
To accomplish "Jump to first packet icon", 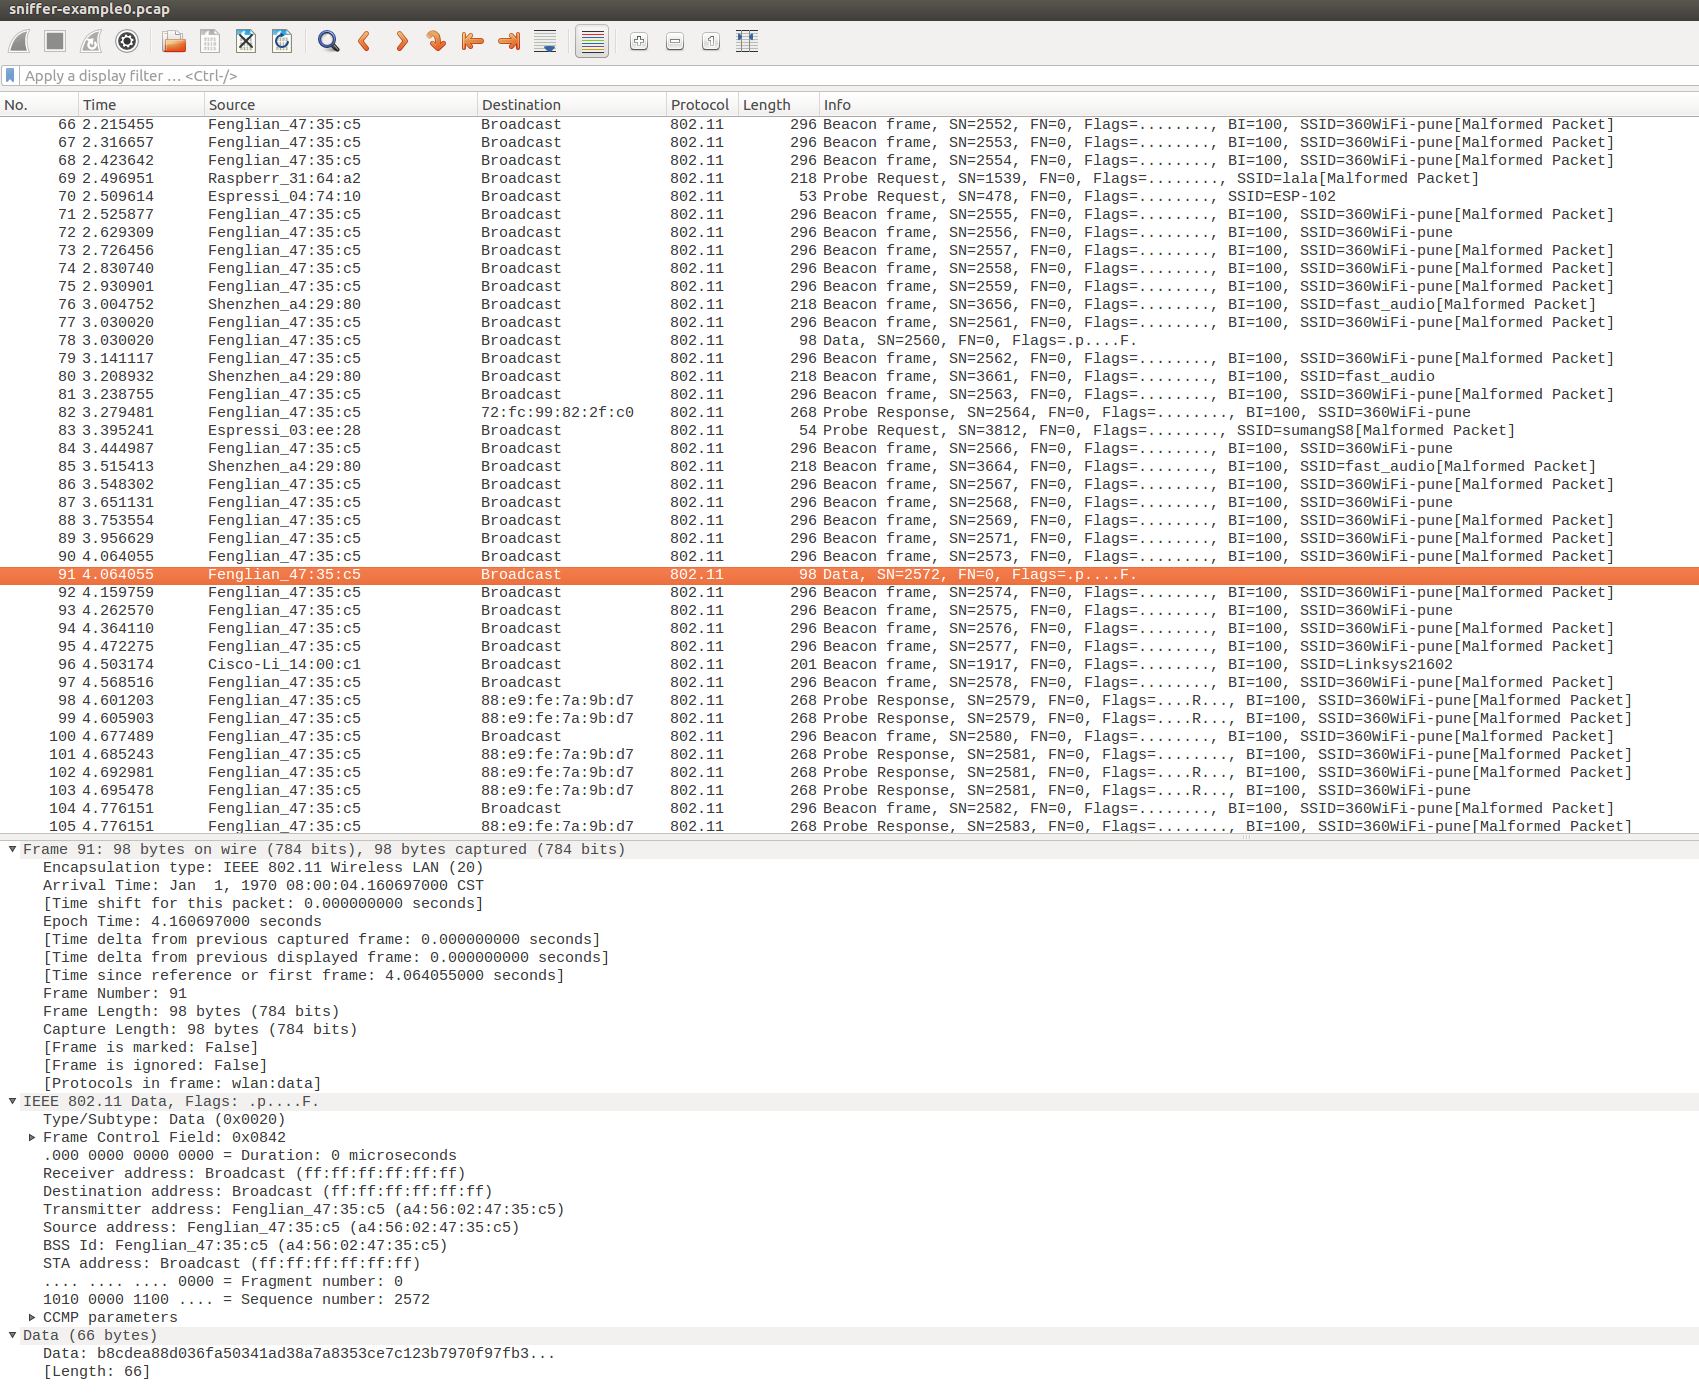I will point(473,41).
